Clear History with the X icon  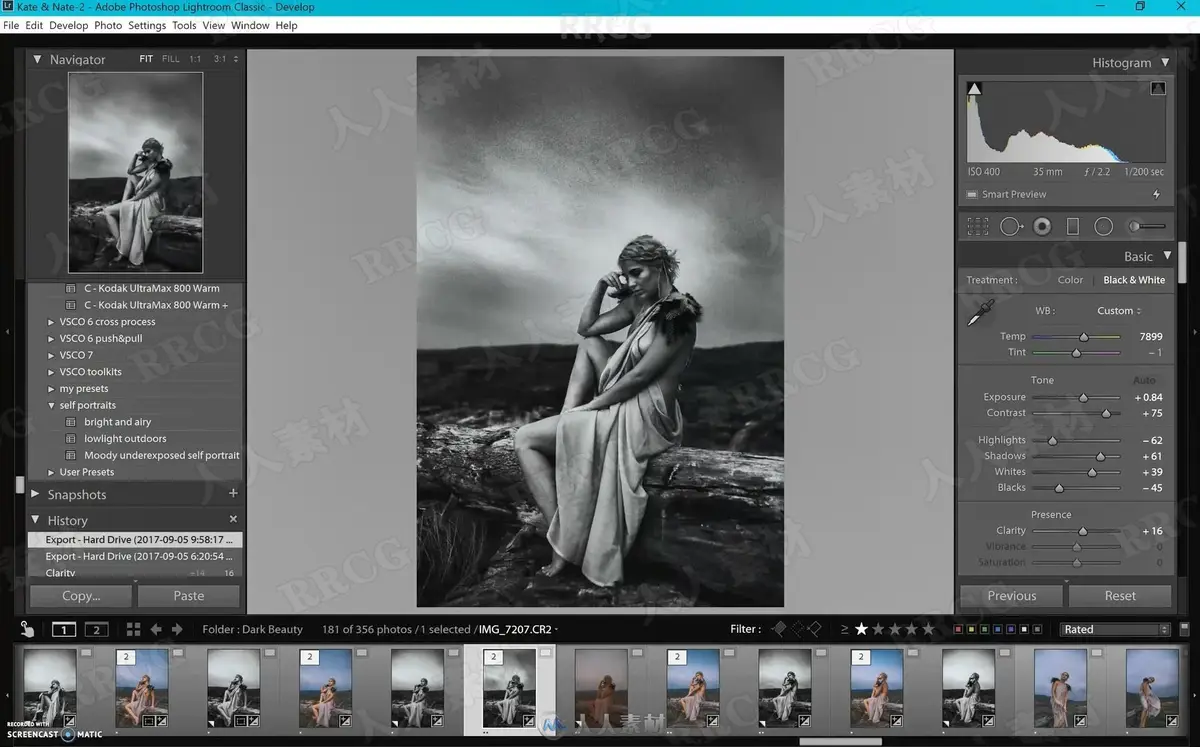pos(233,520)
